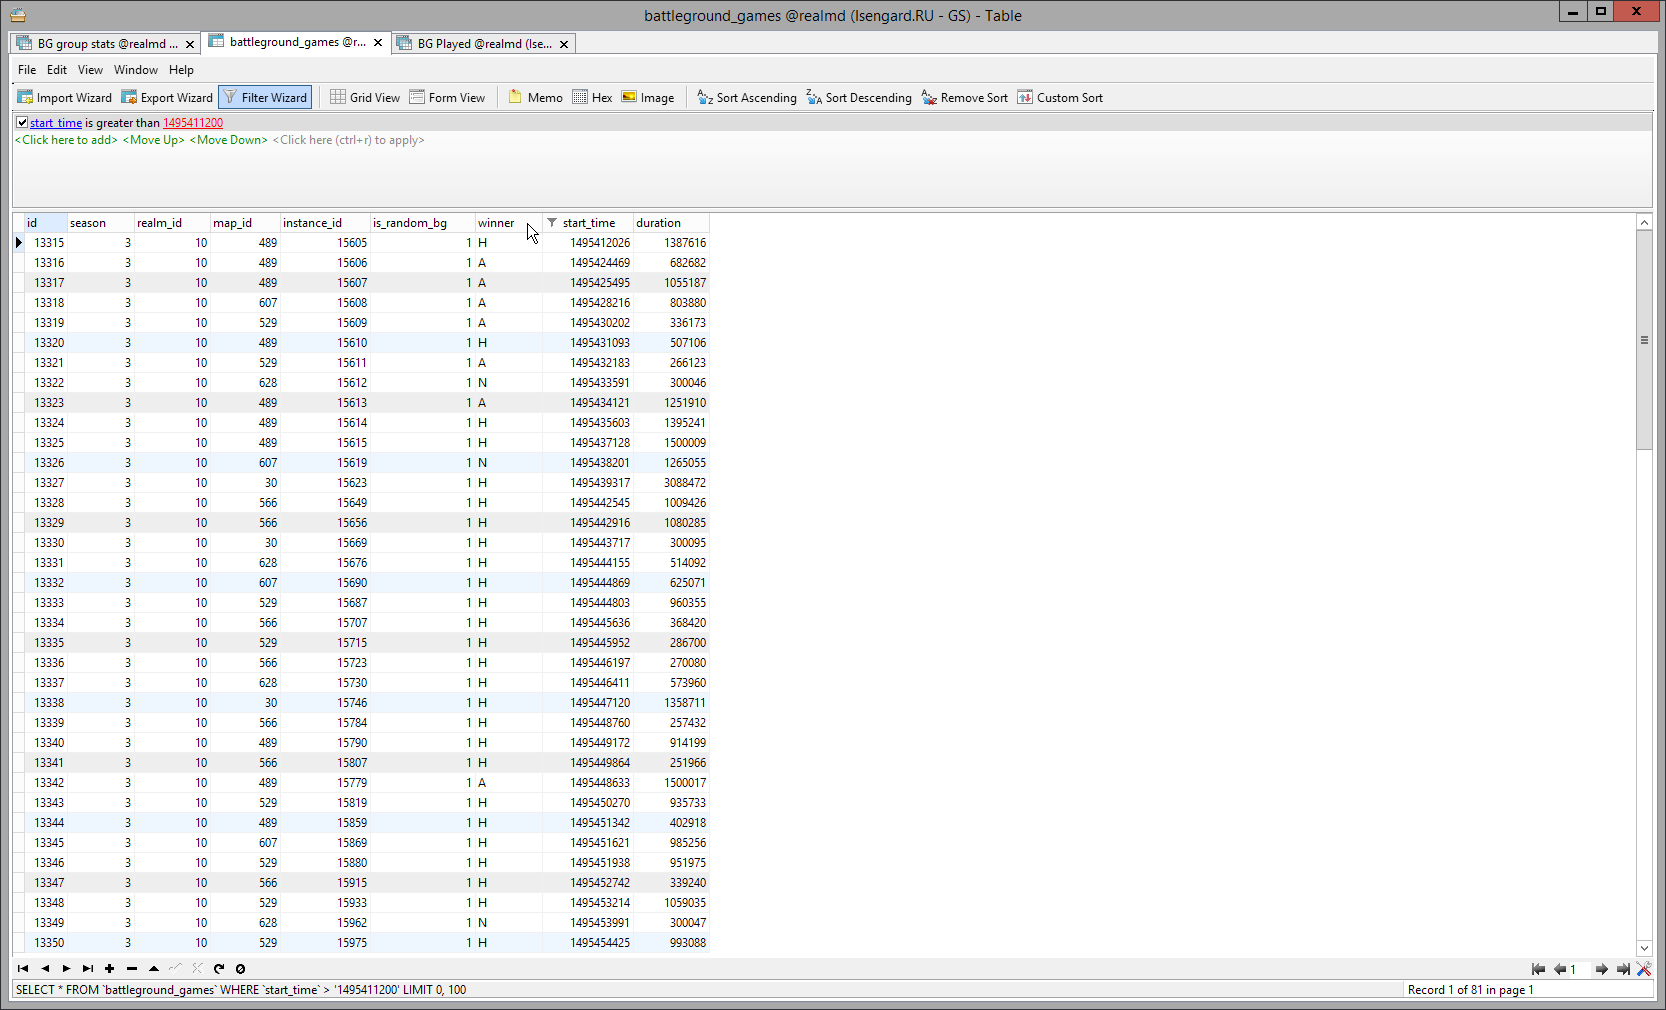
Task: Add a new record with plus icon
Action: click(x=110, y=968)
